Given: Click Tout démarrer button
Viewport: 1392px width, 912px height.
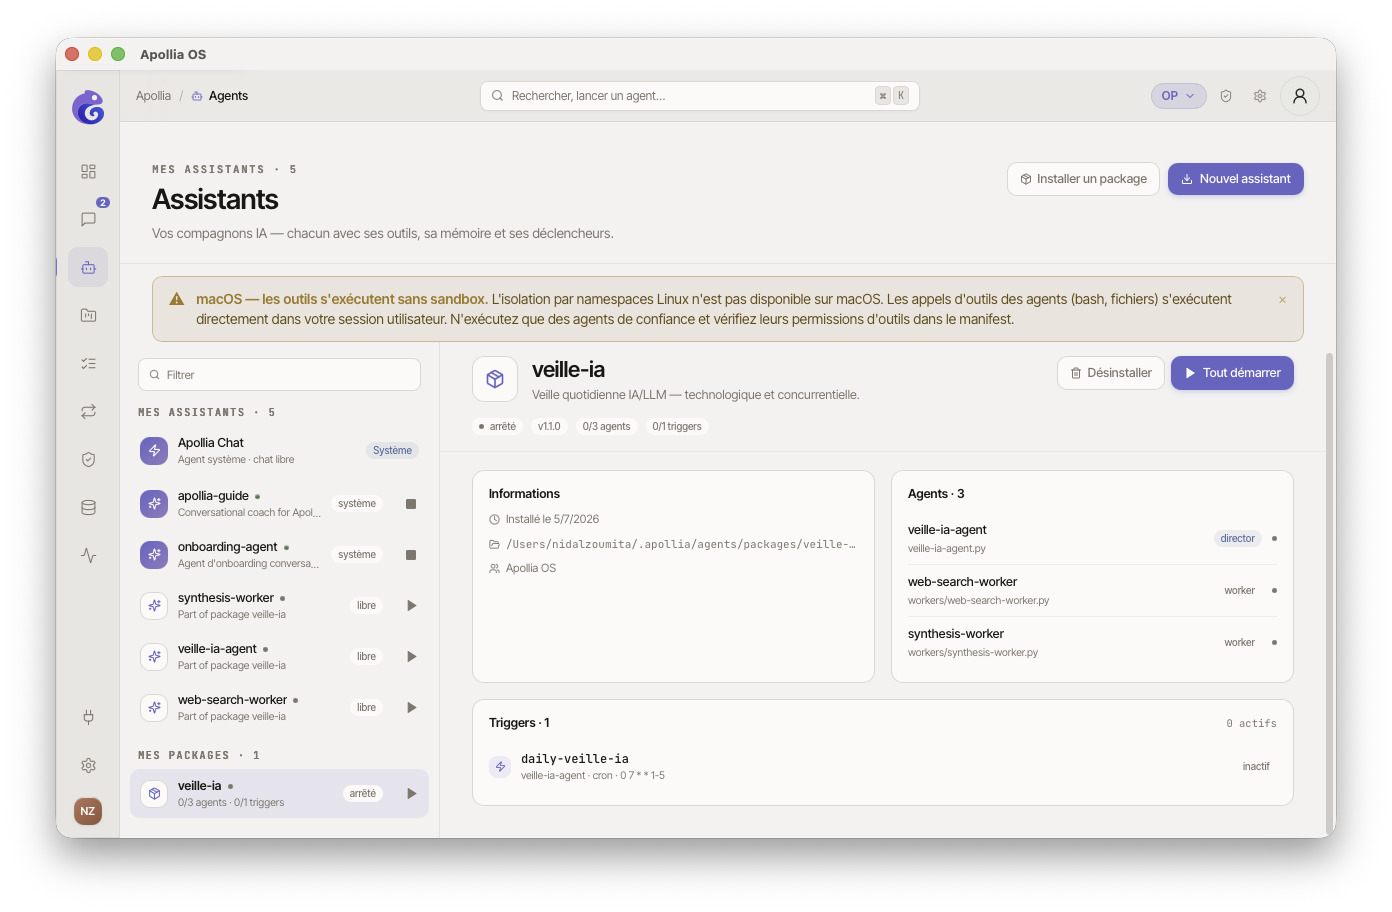Looking at the screenshot, I should click(x=1232, y=373).
